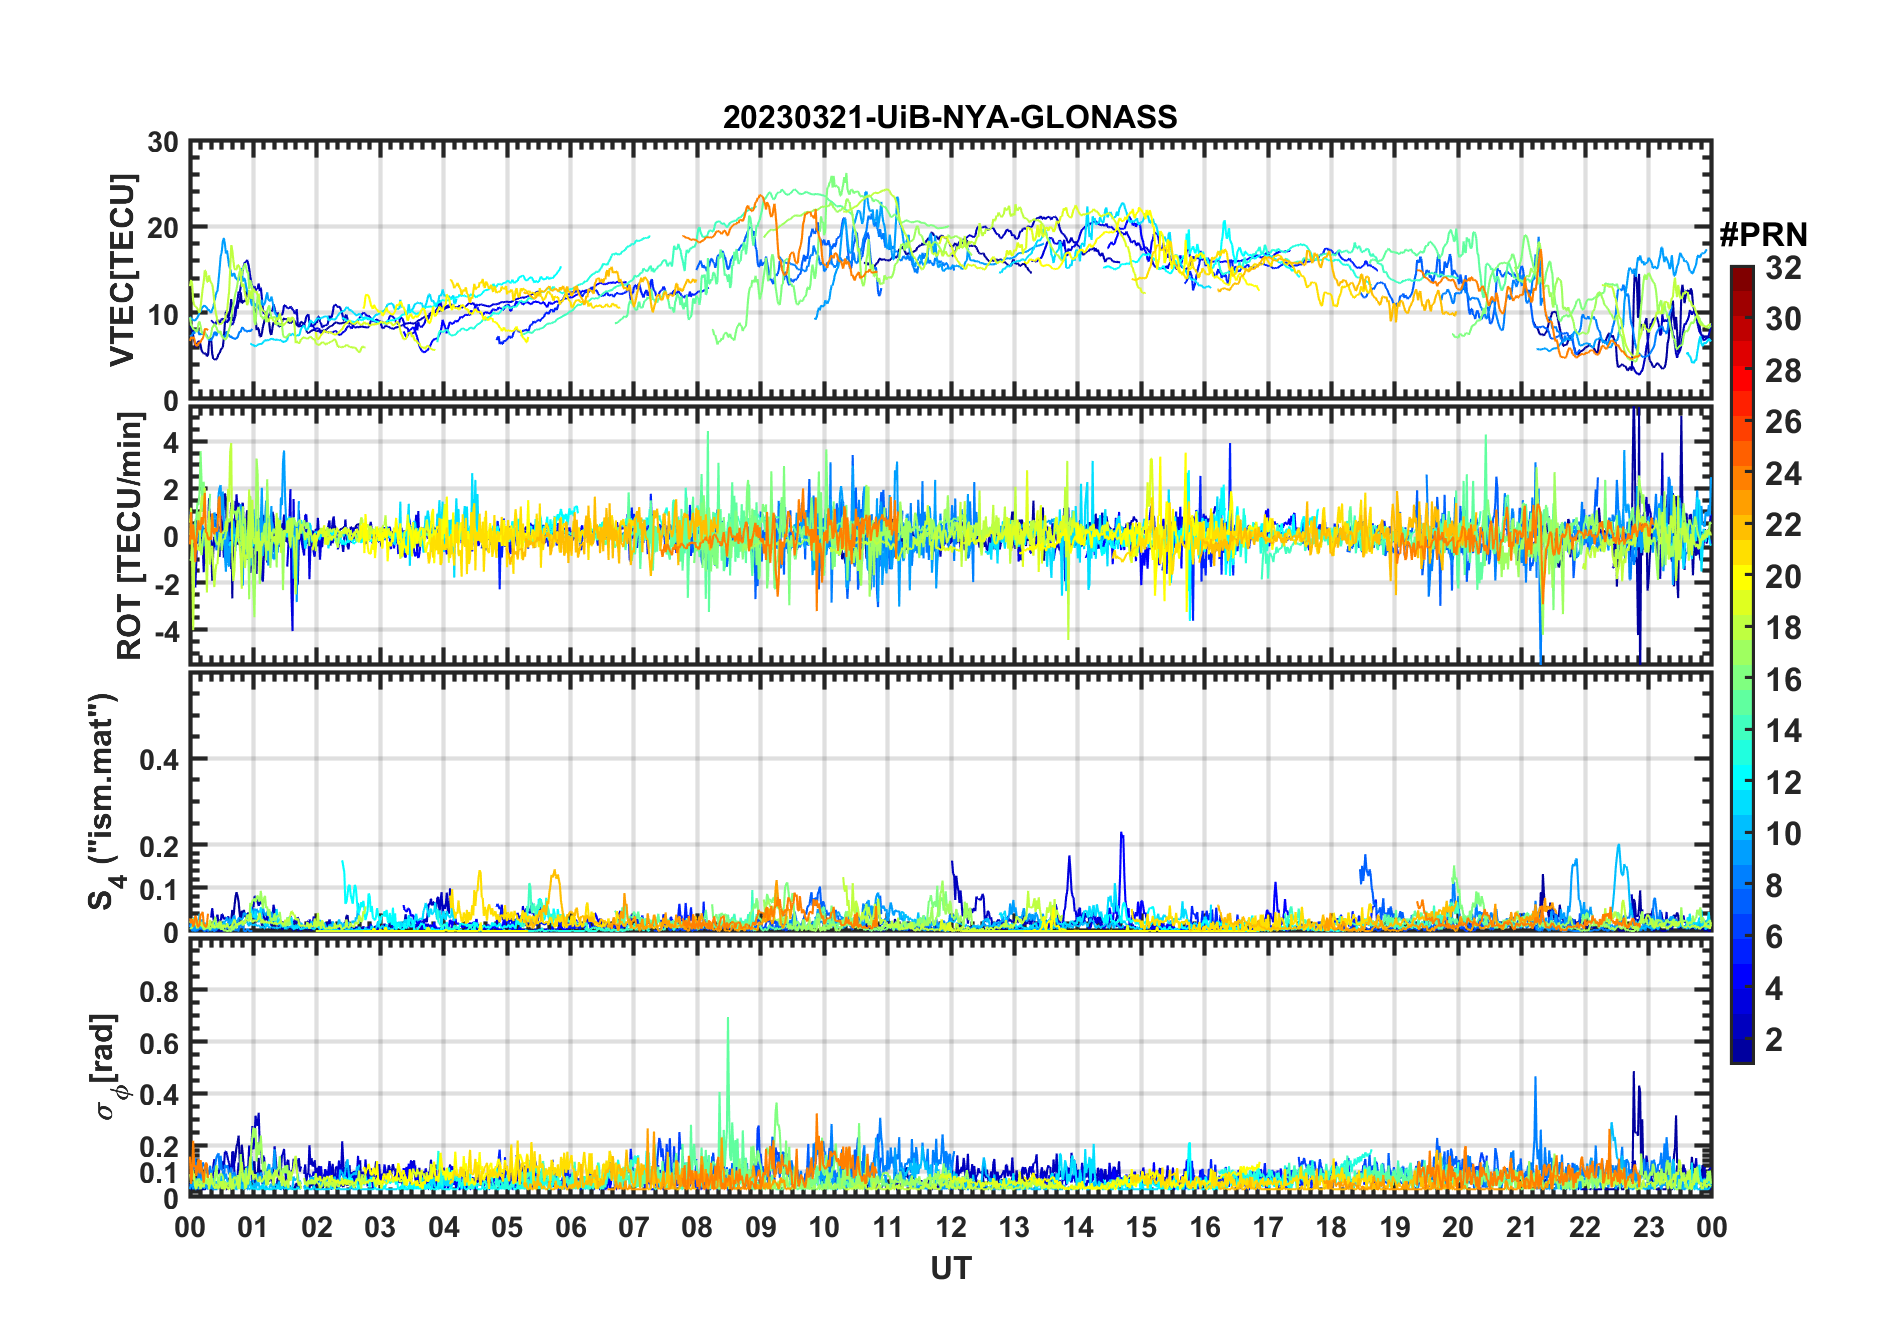Click S4 axis tick label 0.4
1902x1330 pixels.
[159, 760]
